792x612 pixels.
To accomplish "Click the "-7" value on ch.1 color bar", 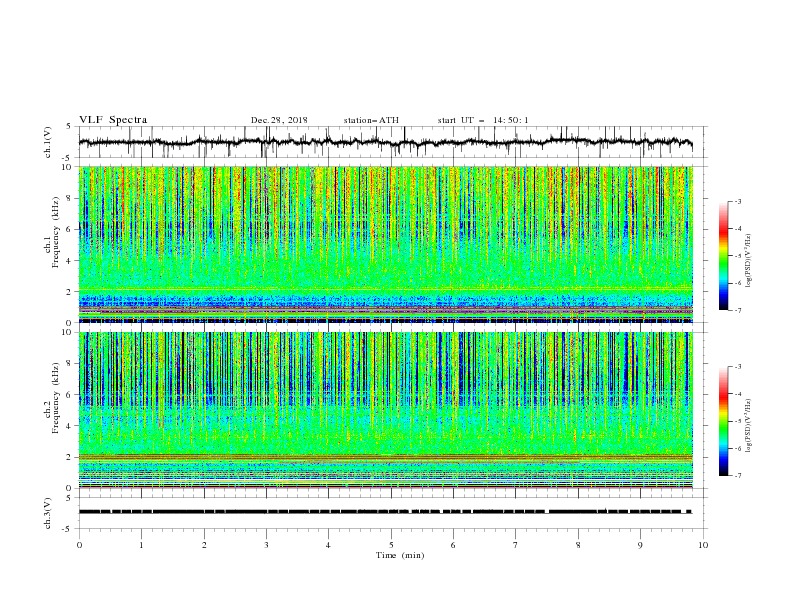I will click(x=738, y=311).
